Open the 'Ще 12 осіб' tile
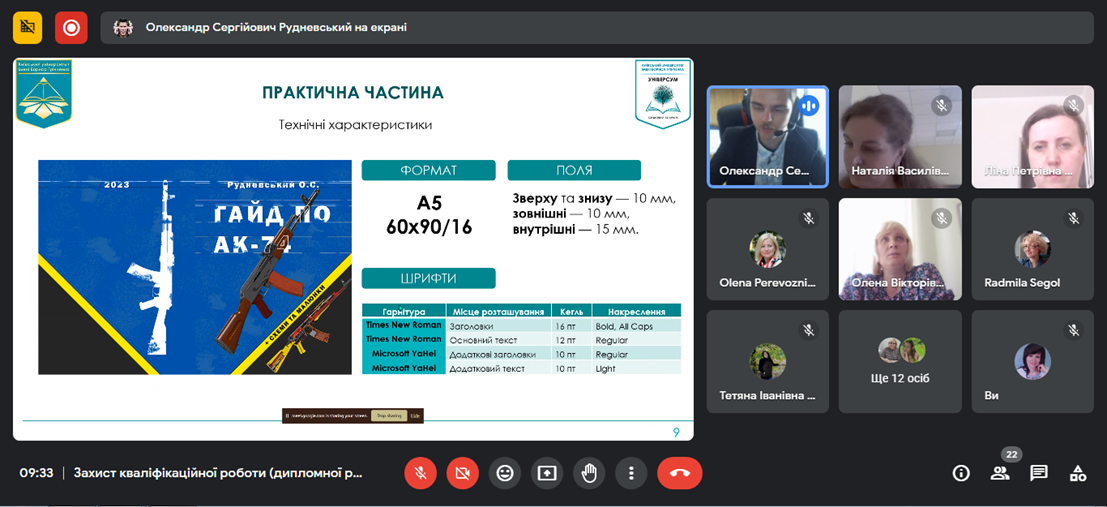The height and width of the screenshot is (507, 1107). tap(900, 362)
